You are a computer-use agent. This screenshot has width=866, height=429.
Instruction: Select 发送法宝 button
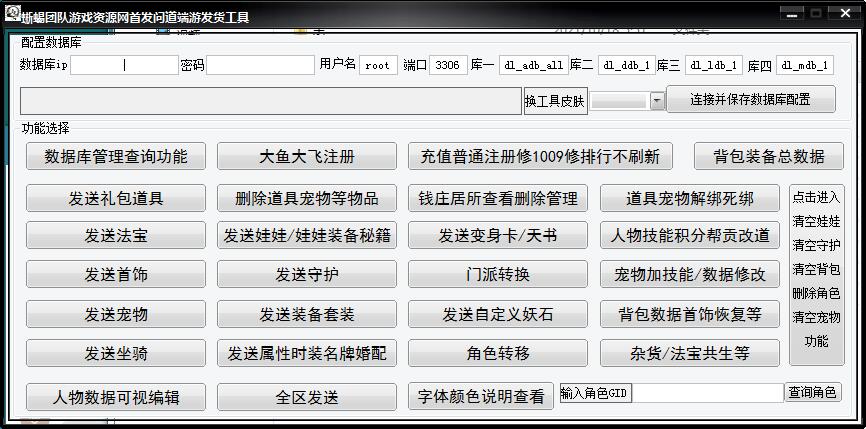point(116,236)
